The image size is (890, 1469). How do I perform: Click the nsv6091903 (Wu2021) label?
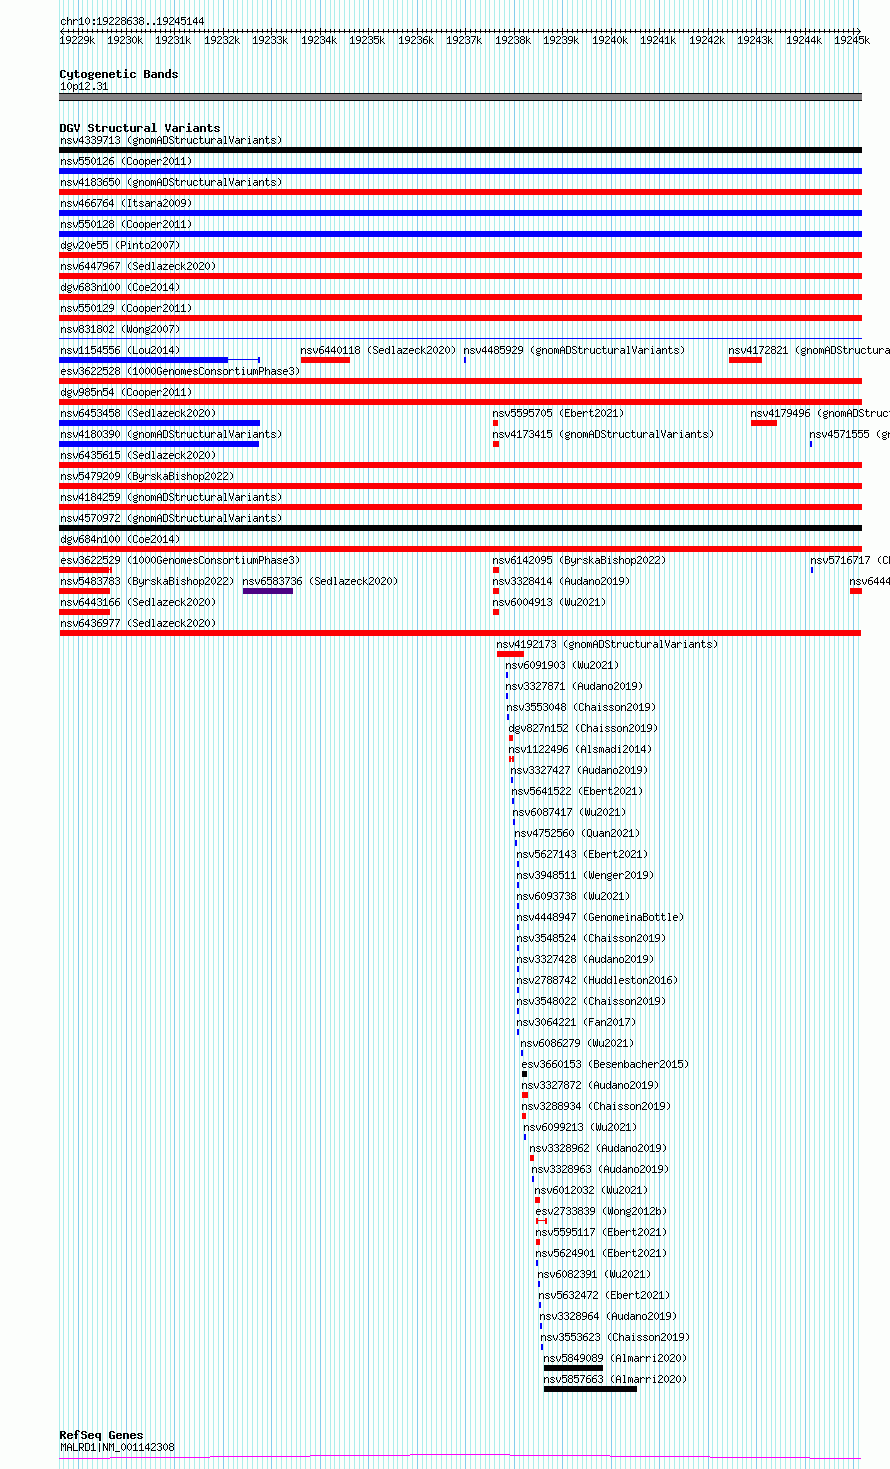coord(562,665)
